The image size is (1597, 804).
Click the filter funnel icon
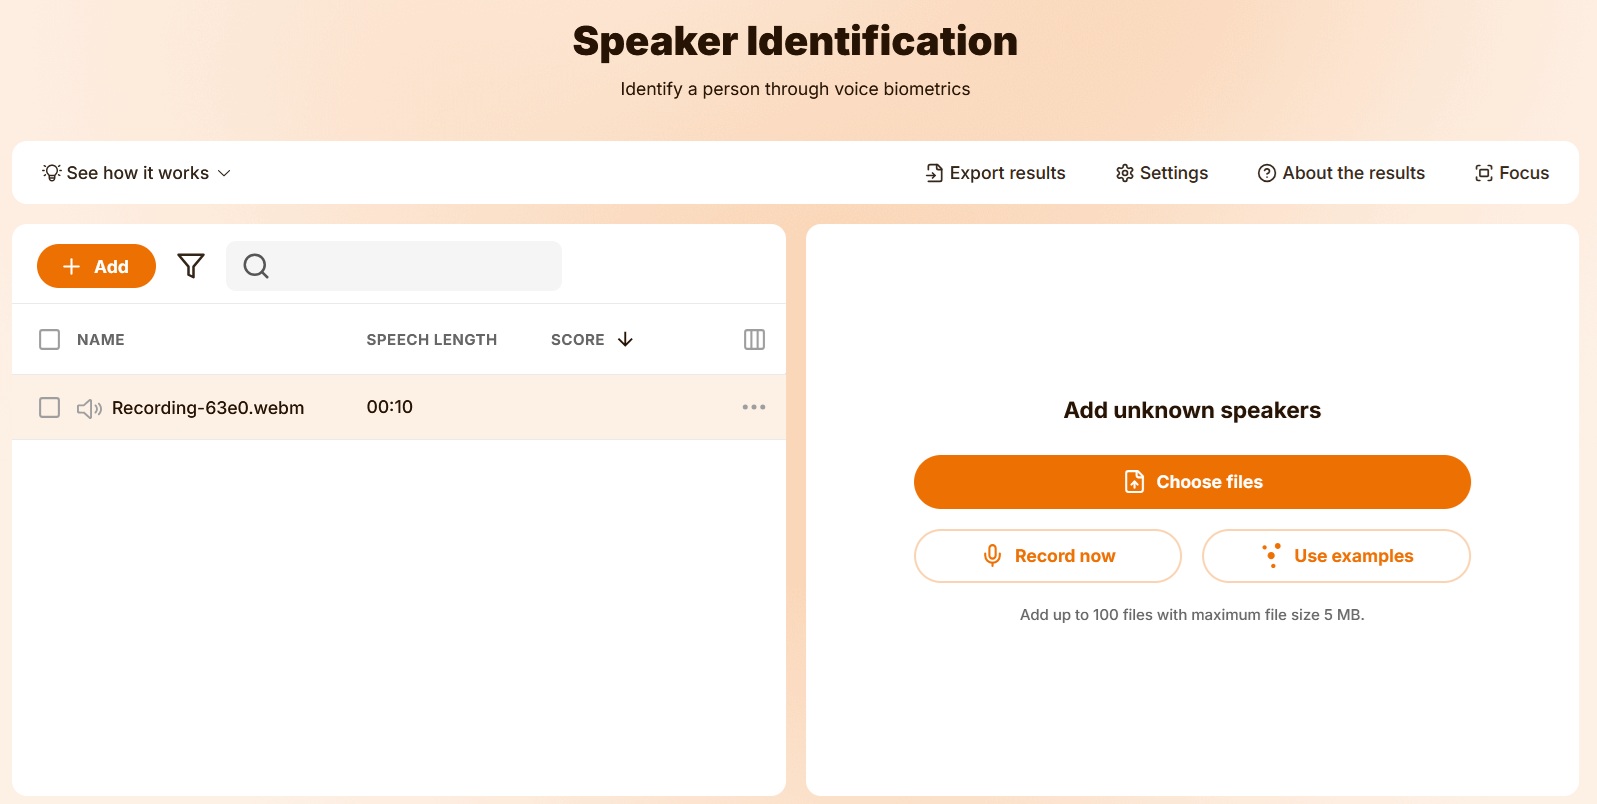coord(191,266)
